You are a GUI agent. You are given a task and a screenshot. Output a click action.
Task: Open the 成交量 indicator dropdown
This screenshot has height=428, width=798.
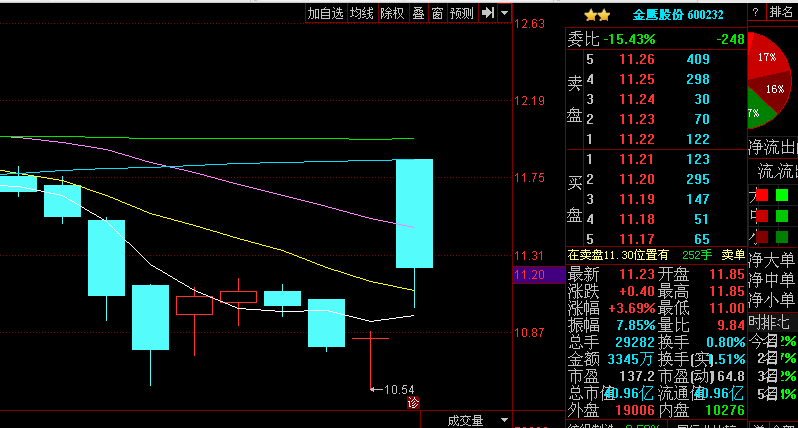coord(504,421)
